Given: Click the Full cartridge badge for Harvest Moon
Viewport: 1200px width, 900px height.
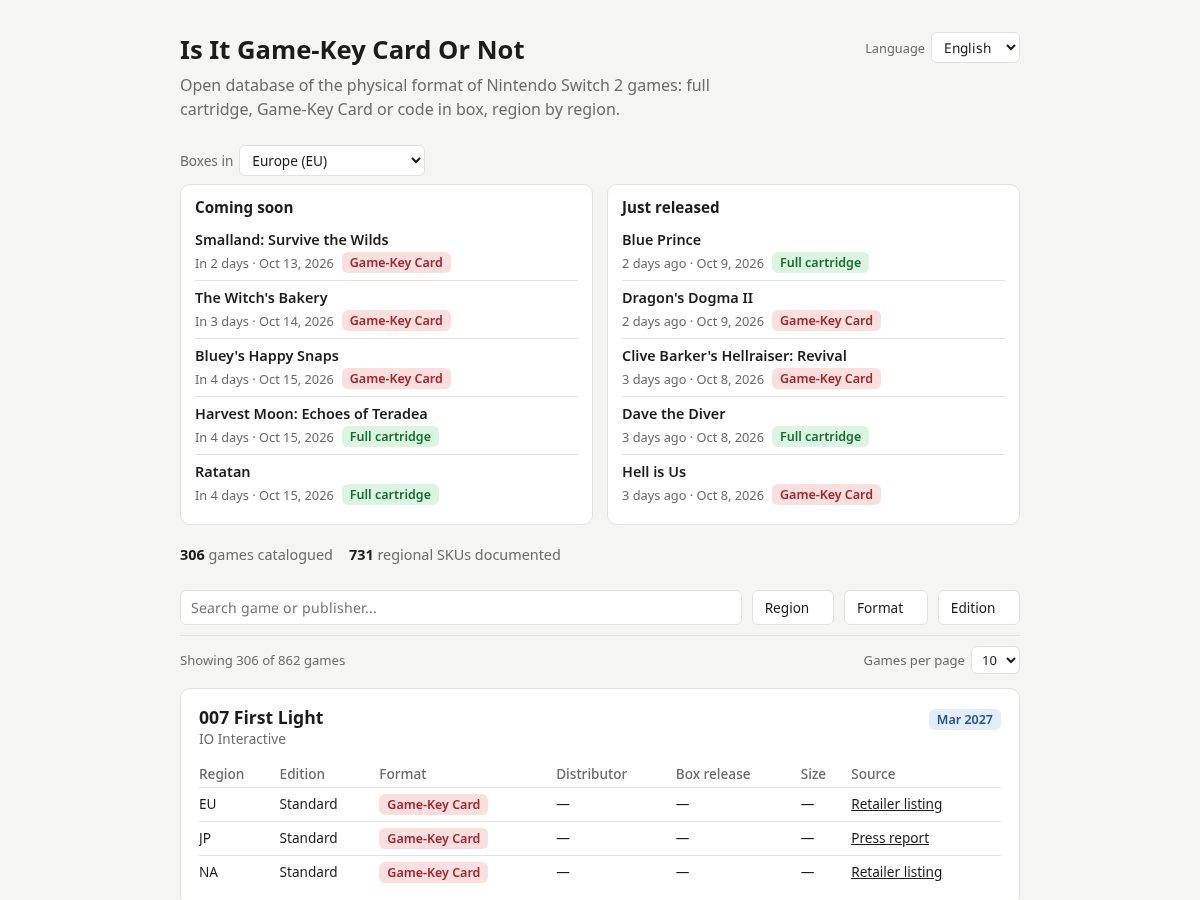Looking at the screenshot, I should point(390,437).
